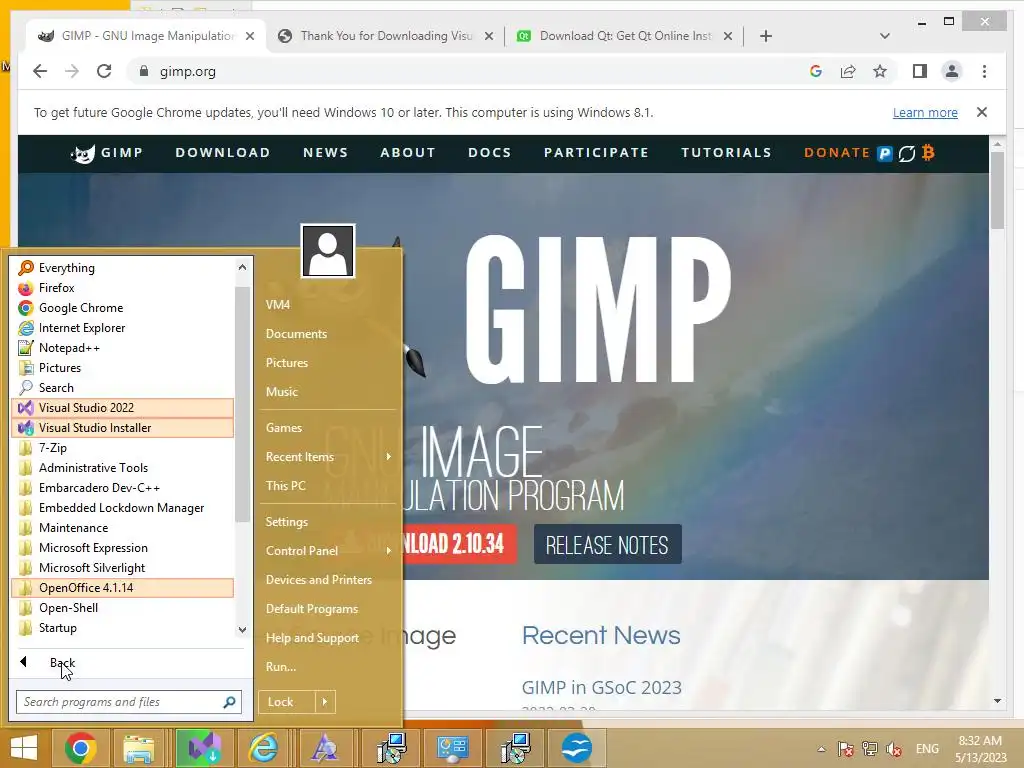1024x768 pixels.
Task: Open the DOWNLOAD menu on gimp.org
Action: pyautogui.click(x=223, y=153)
